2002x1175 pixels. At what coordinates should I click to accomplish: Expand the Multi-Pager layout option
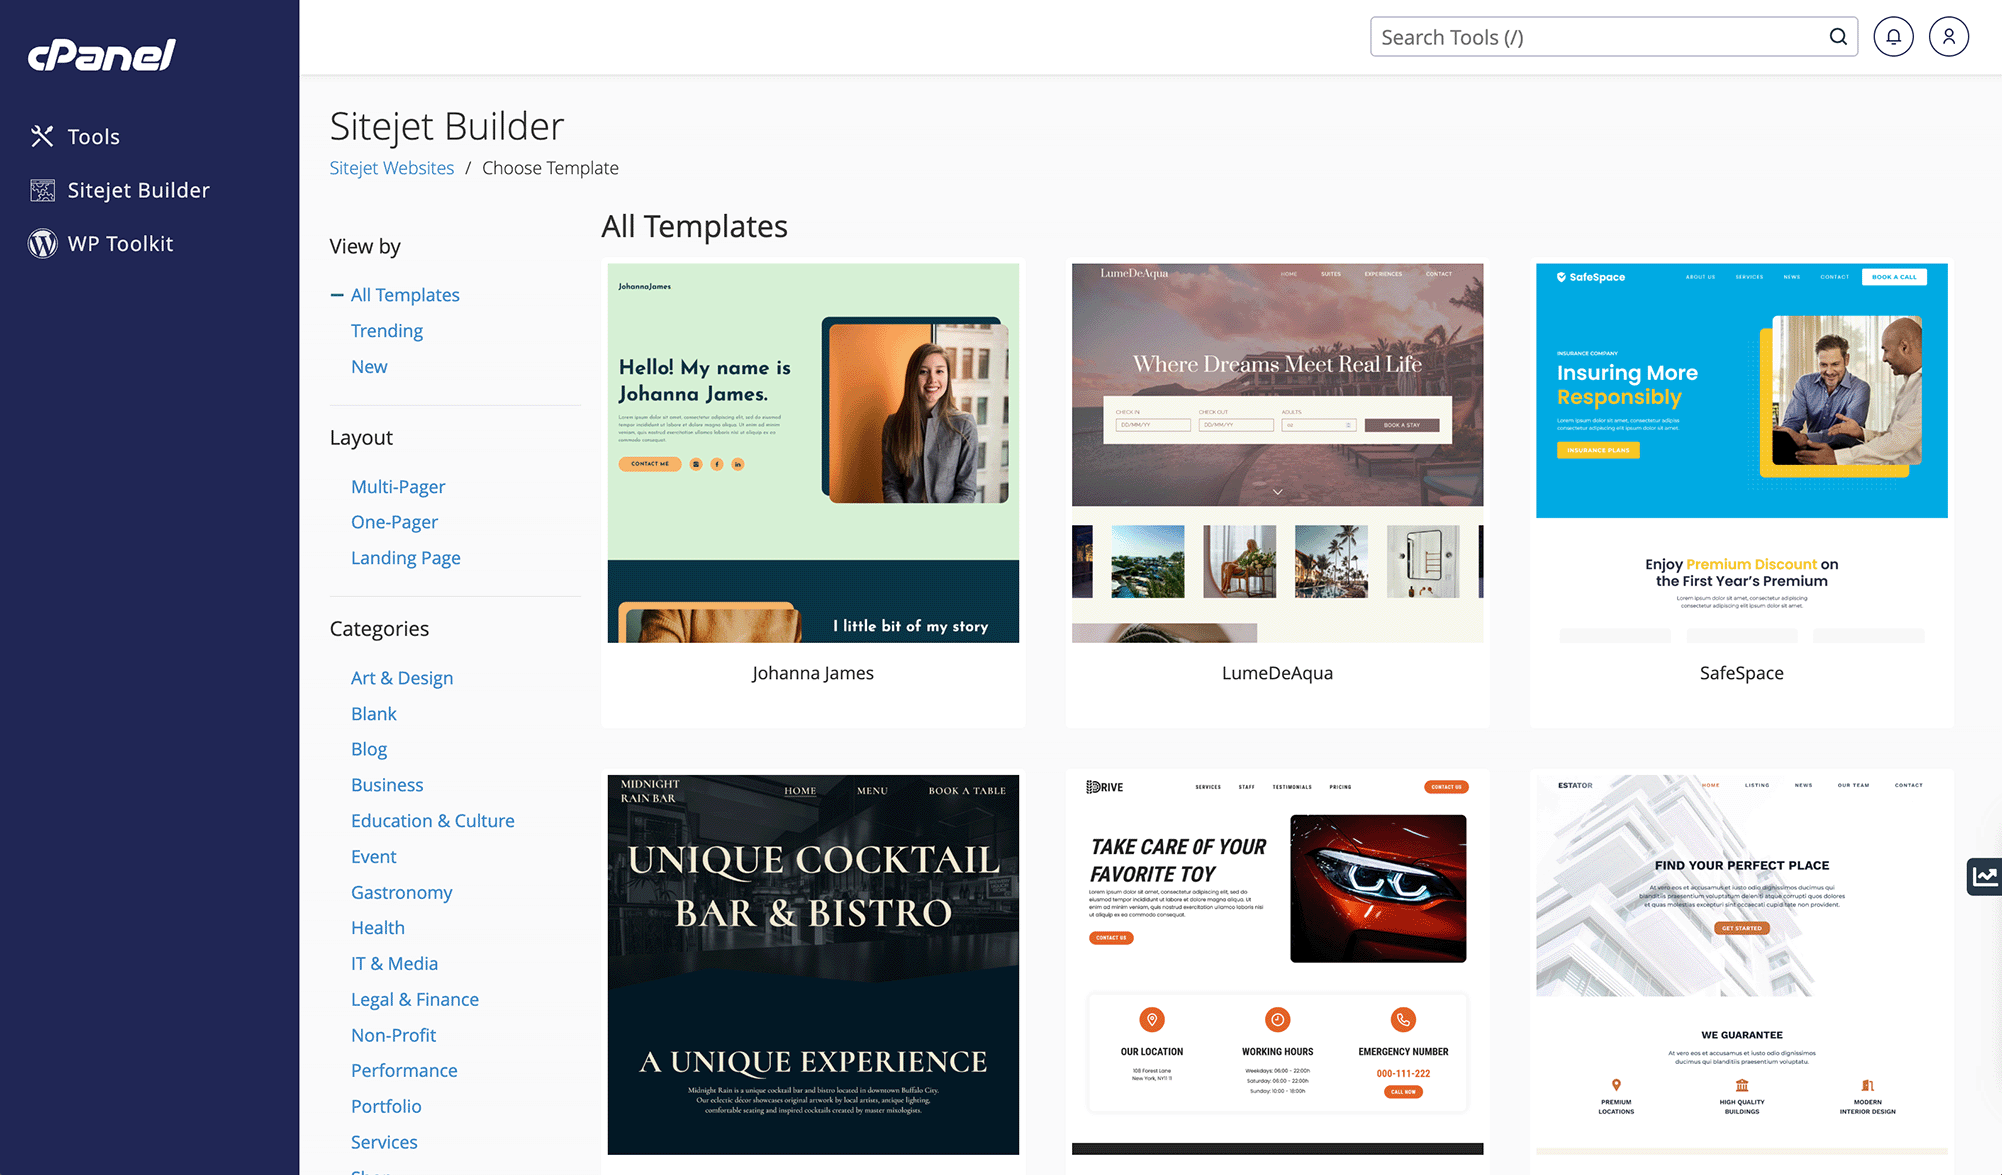(x=398, y=485)
